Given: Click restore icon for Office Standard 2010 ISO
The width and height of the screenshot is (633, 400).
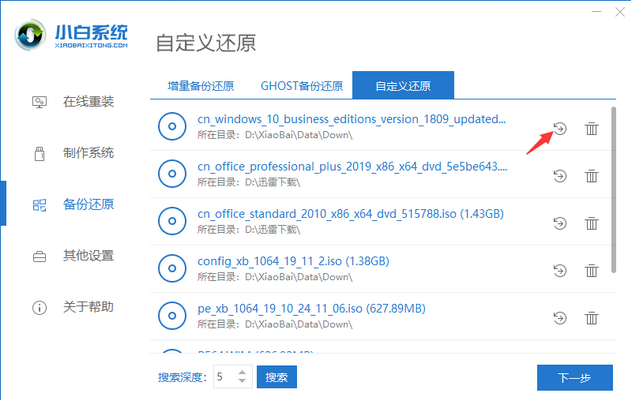Looking at the screenshot, I should (x=560, y=222).
